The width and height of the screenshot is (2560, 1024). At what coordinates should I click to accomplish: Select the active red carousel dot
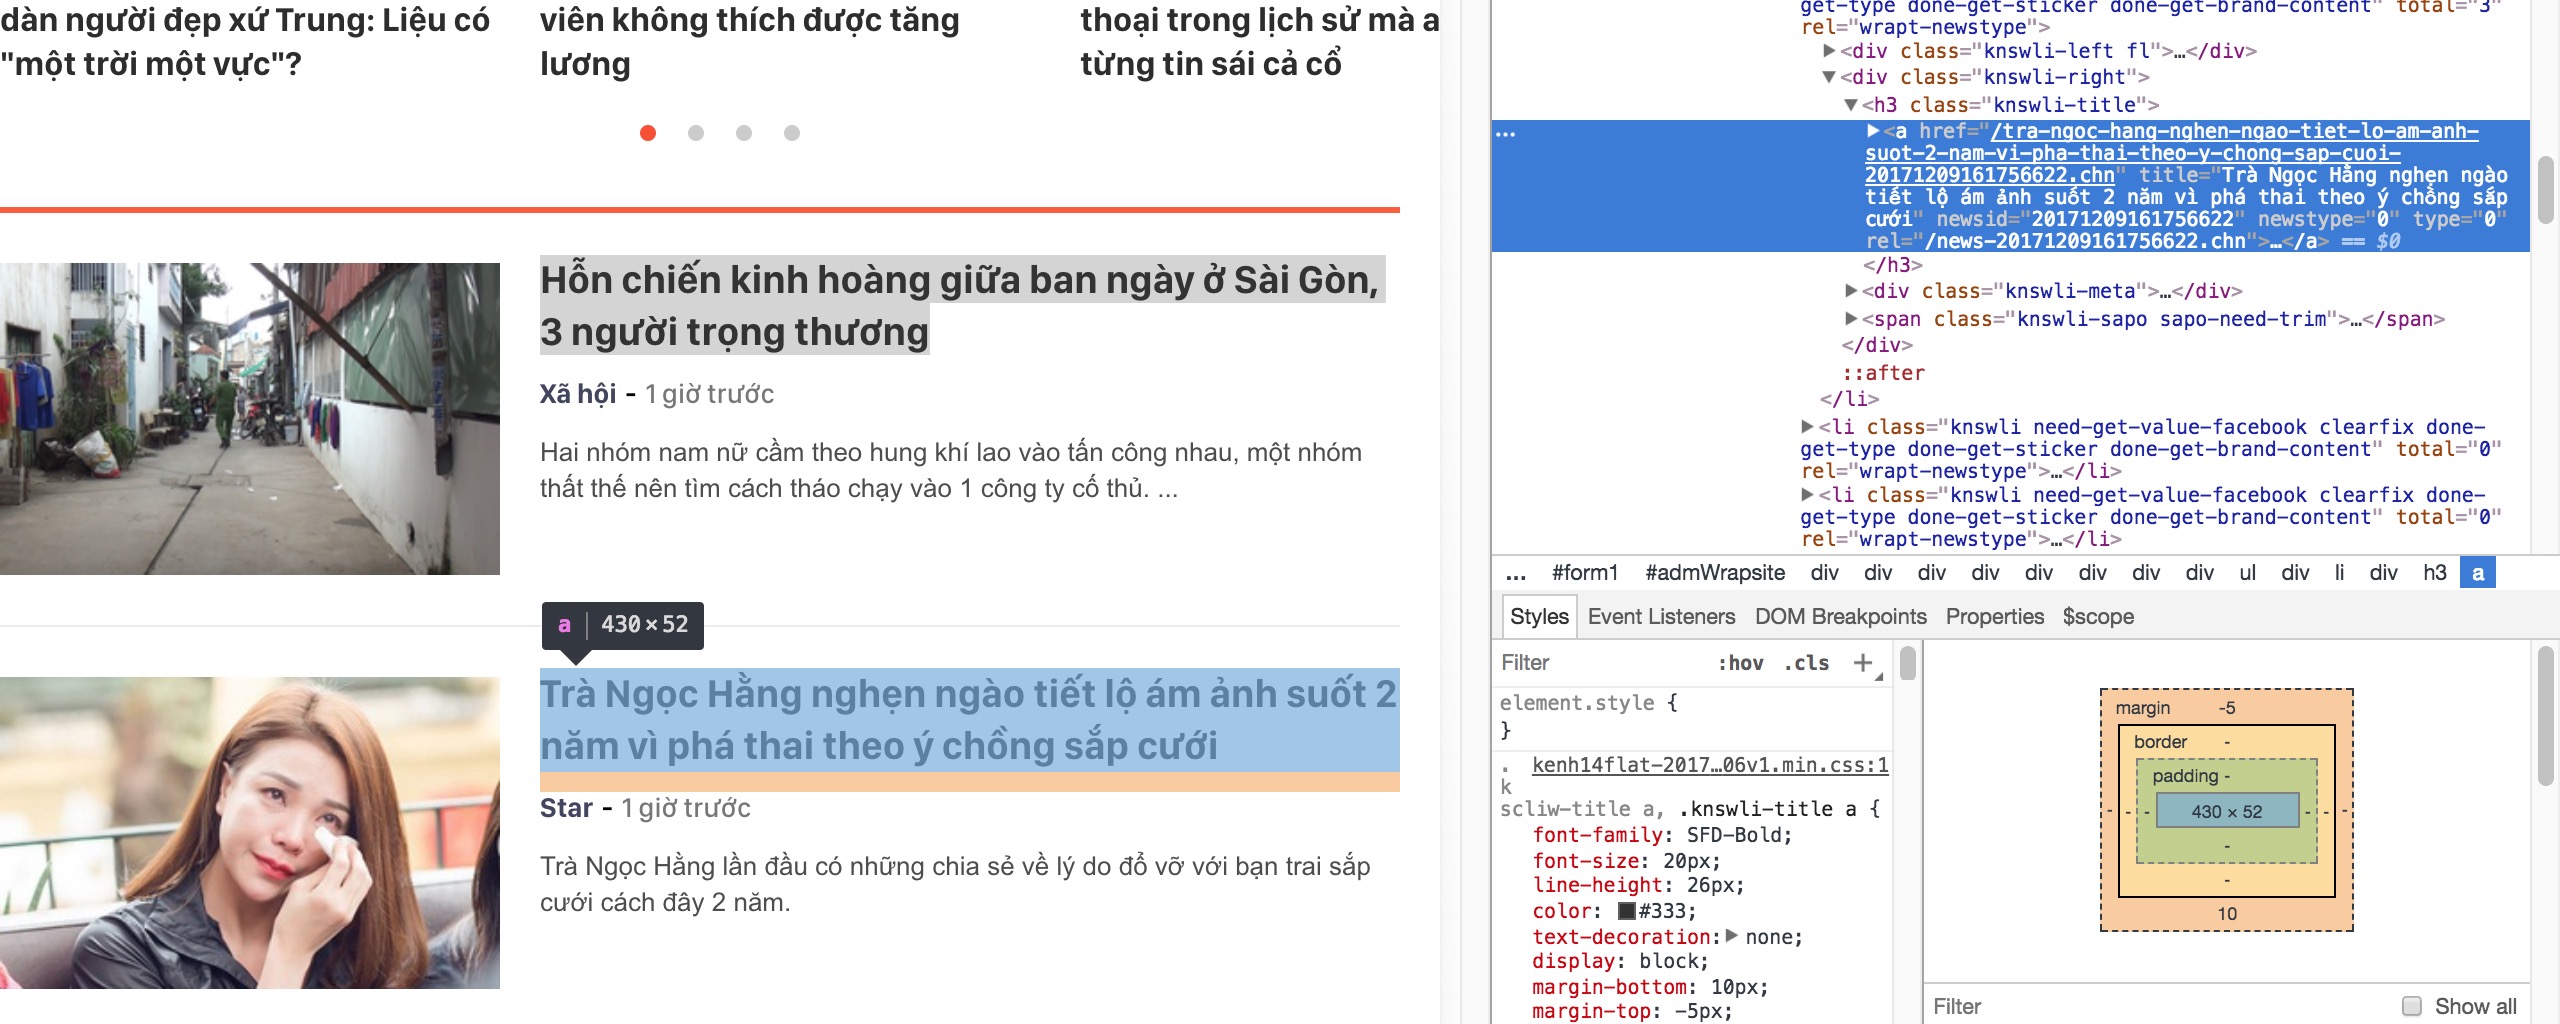648,133
